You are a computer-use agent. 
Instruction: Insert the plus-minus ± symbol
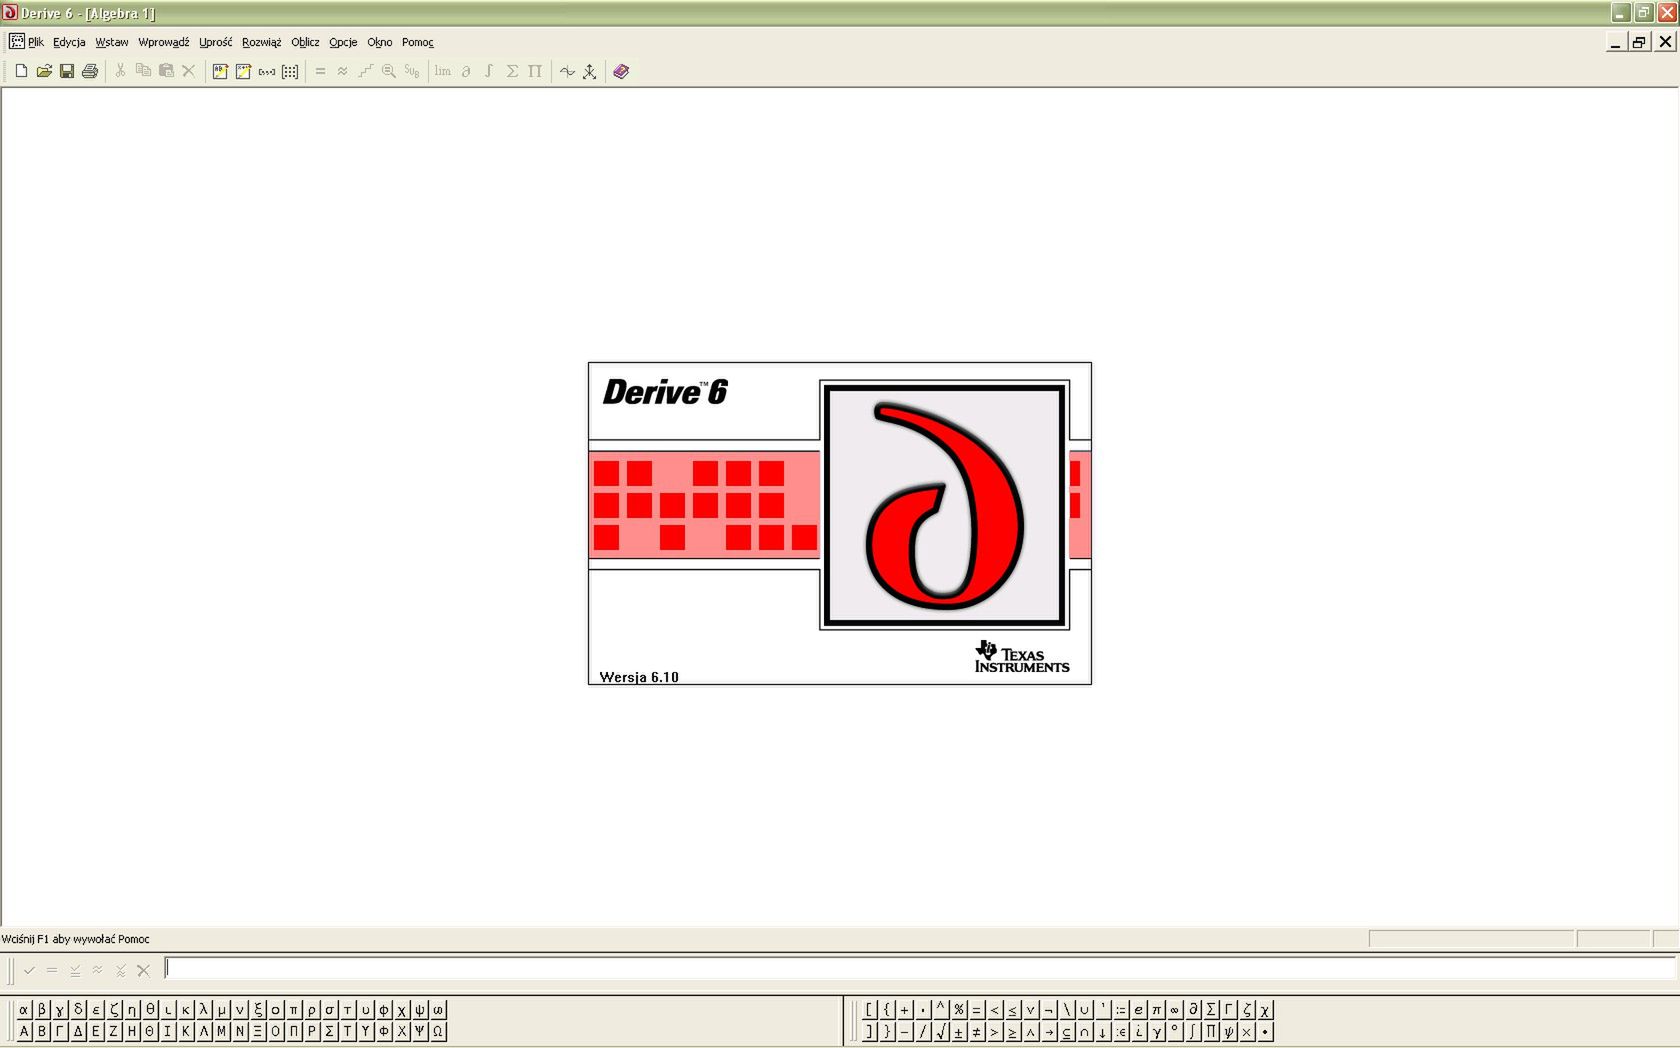pyautogui.click(x=959, y=1031)
